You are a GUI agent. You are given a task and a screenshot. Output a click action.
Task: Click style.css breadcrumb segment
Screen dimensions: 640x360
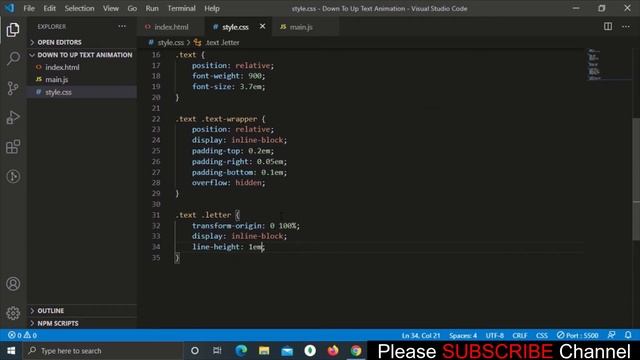(170, 42)
